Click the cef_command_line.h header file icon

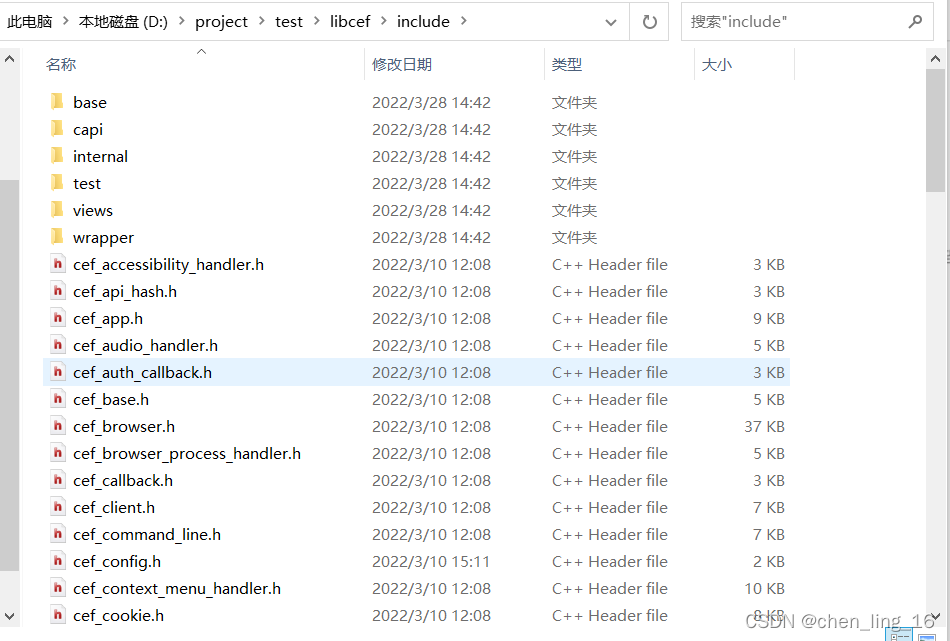(x=58, y=534)
